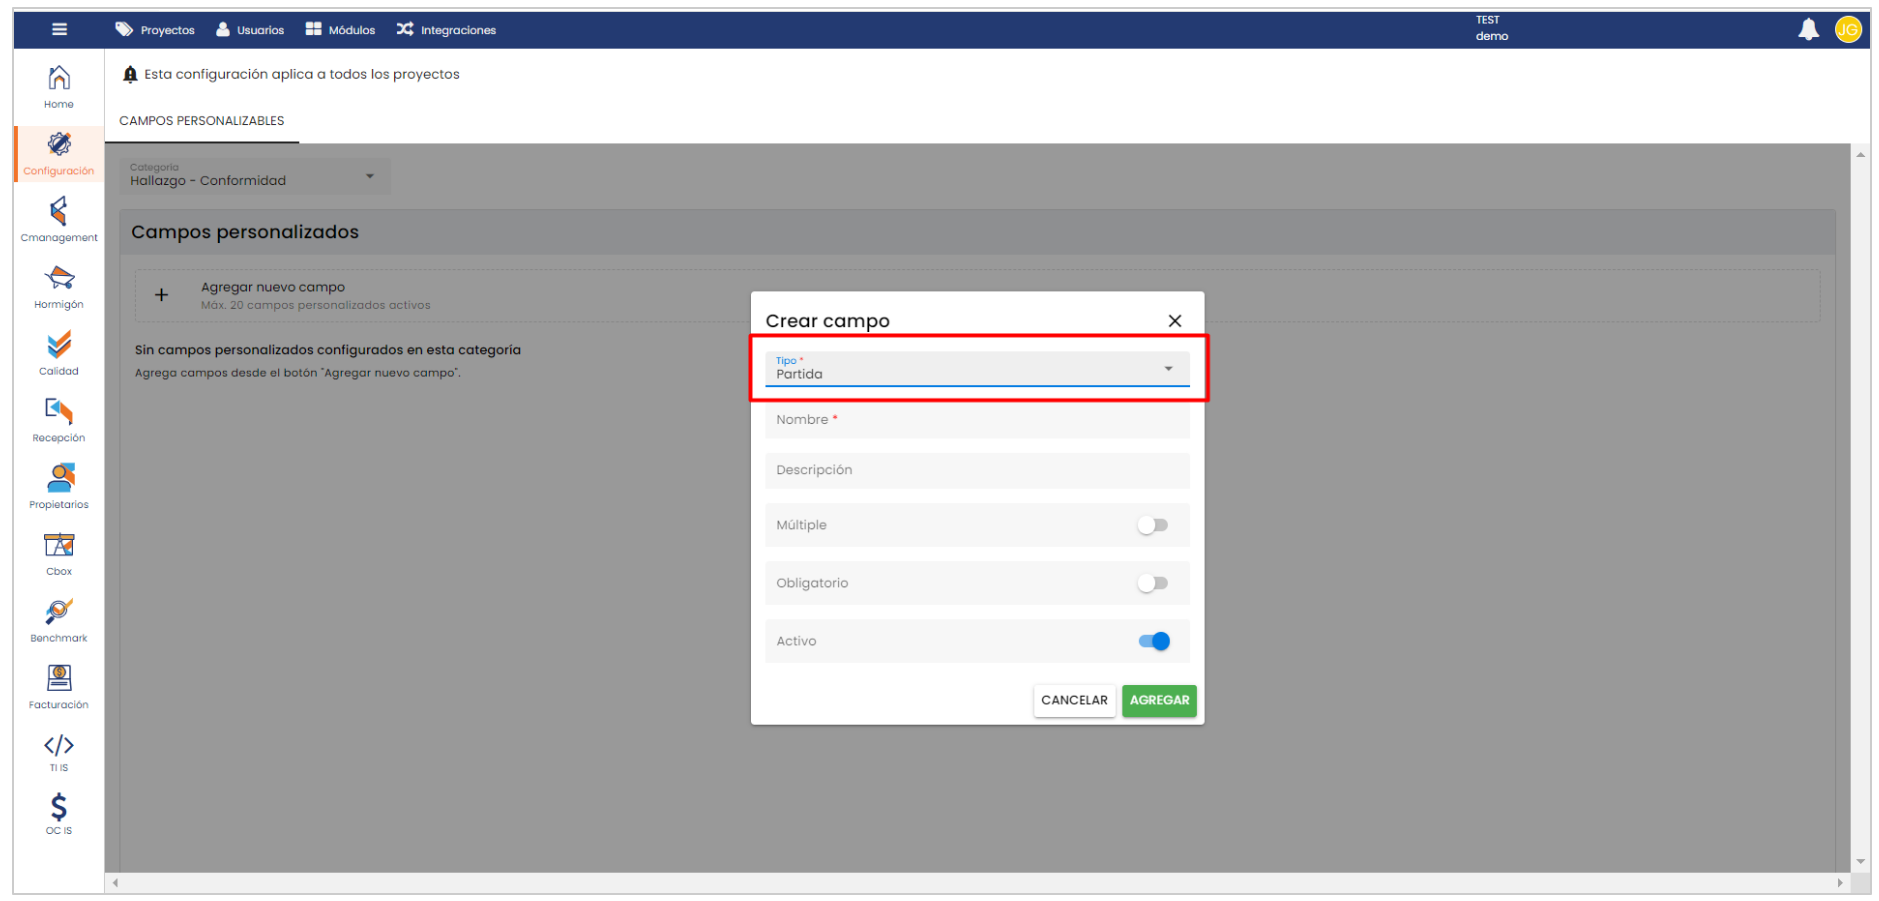Click the Benchmark sidebar icon
The width and height of the screenshot is (1879, 901).
click(59, 613)
